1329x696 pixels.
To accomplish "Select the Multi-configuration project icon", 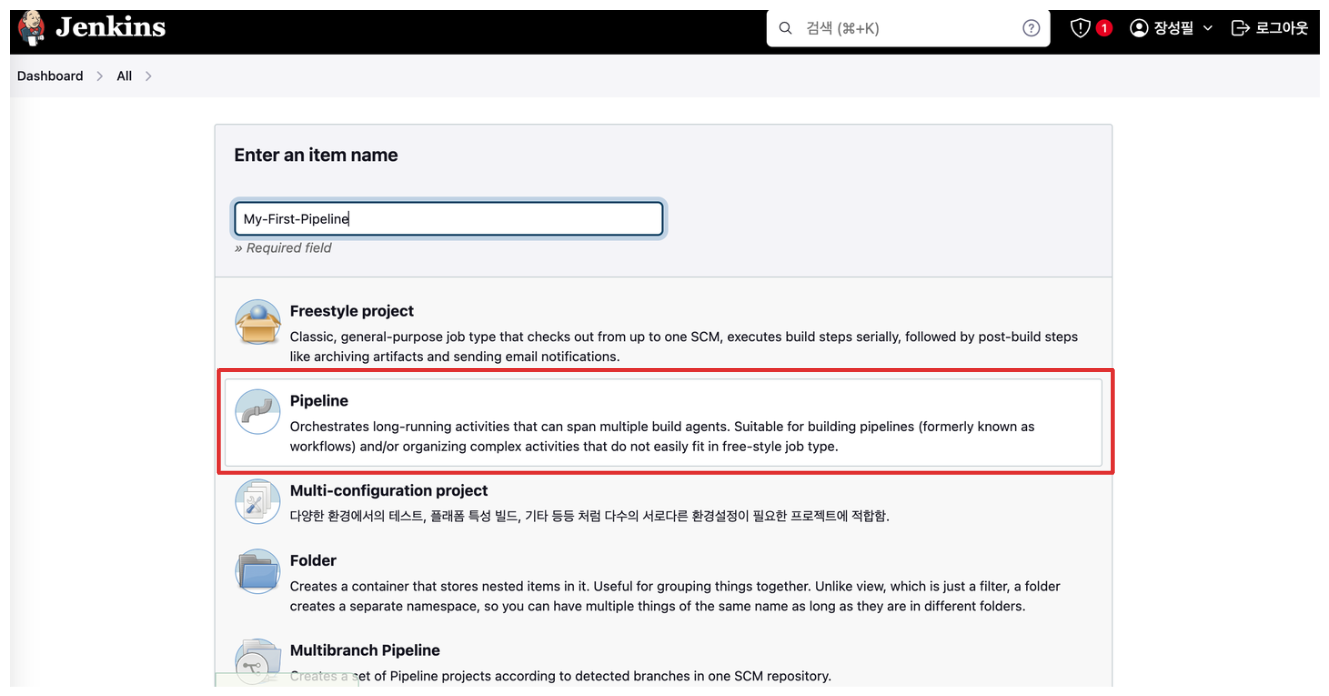I will [x=258, y=502].
